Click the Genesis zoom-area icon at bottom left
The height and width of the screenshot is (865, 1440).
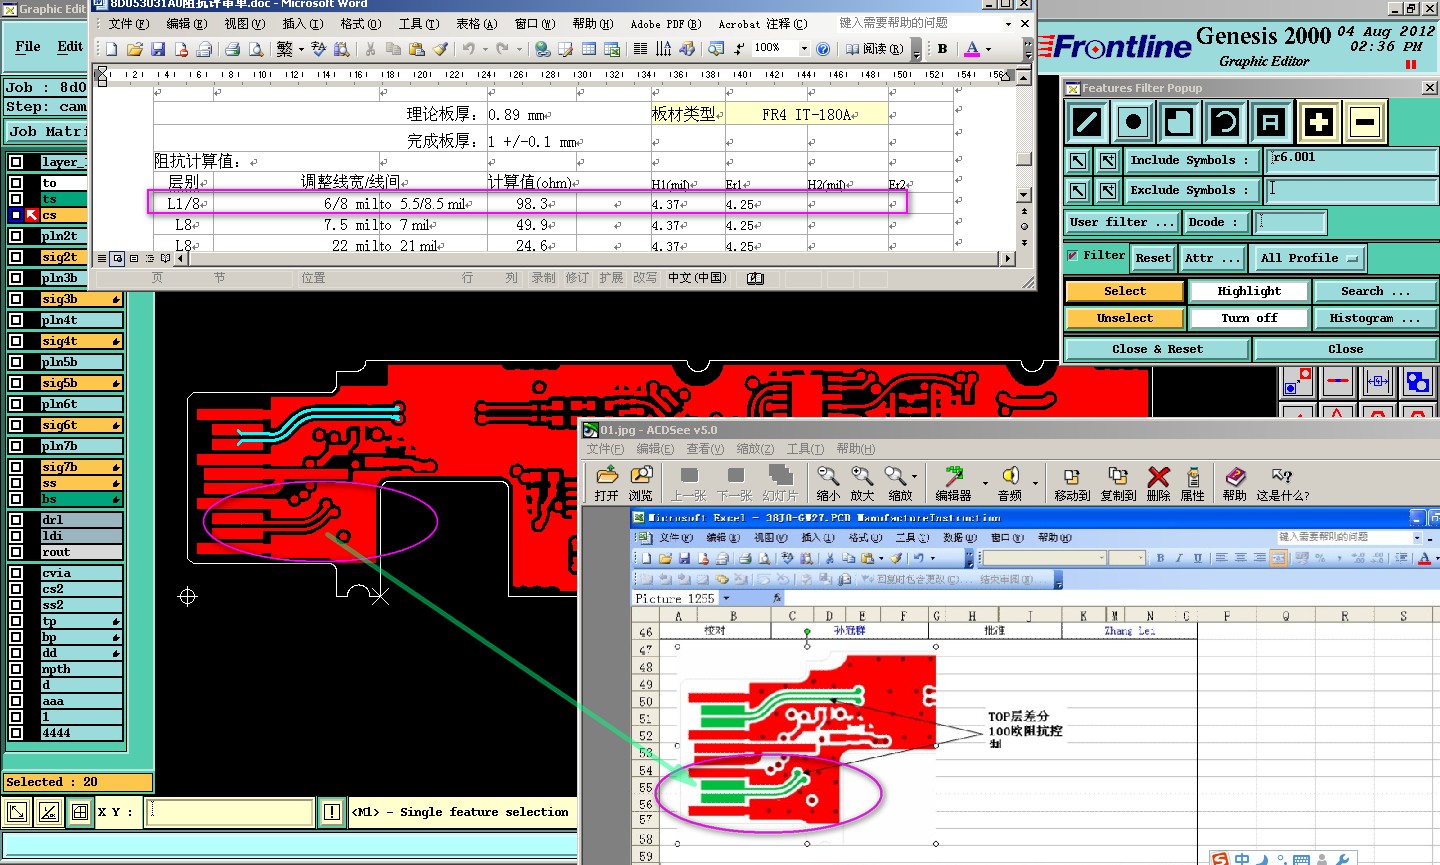[x=17, y=812]
